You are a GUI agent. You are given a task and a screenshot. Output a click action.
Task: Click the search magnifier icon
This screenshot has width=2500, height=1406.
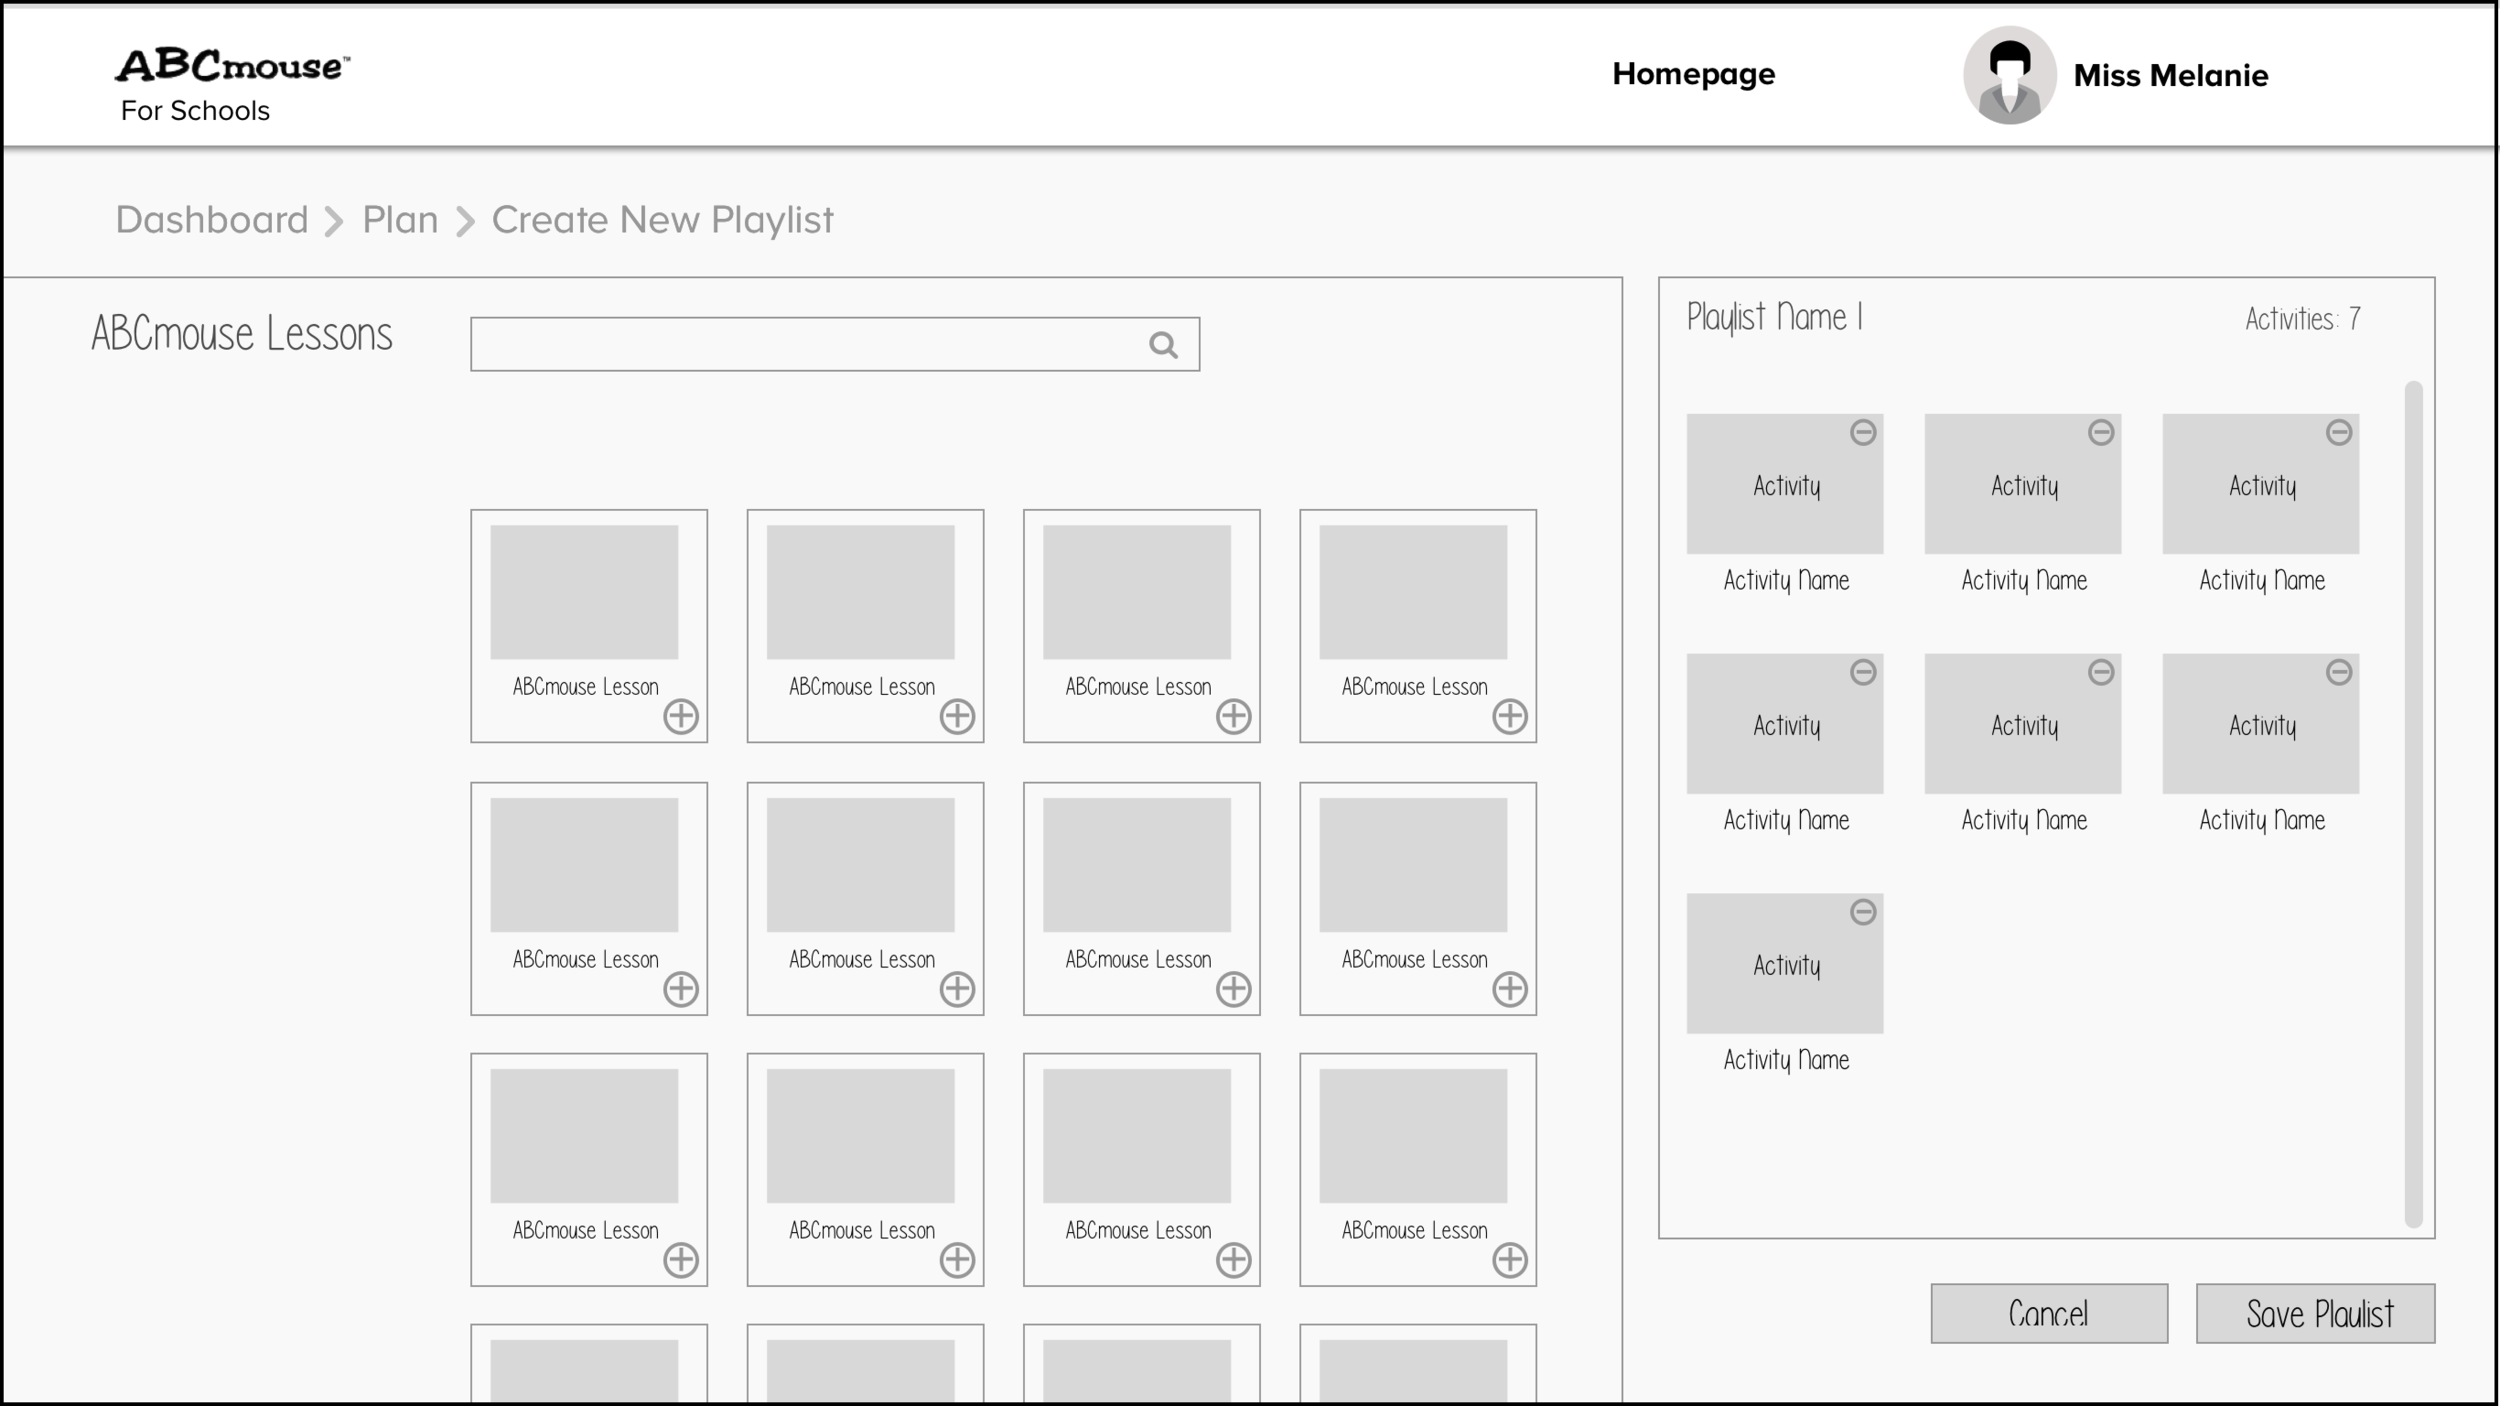tap(1163, 345)
